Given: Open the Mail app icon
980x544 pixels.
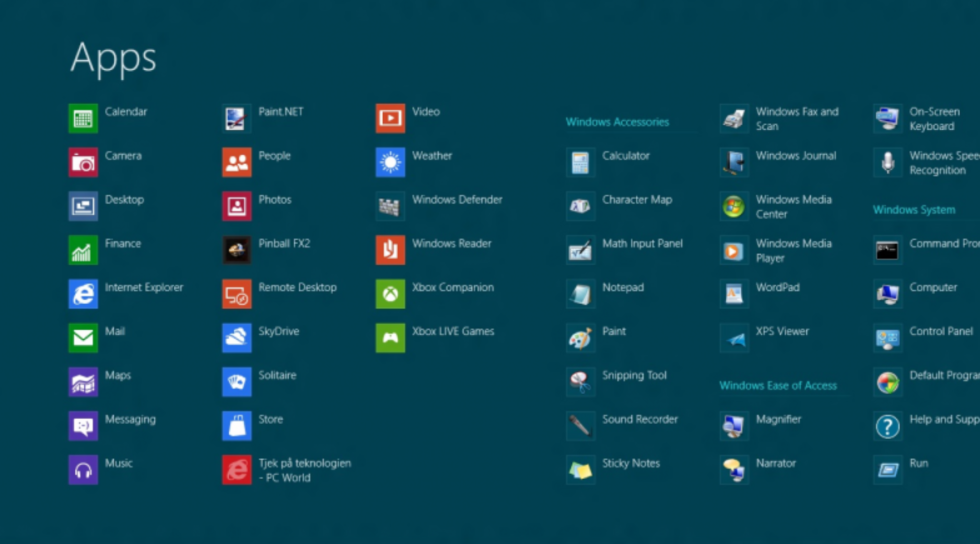Looking at the screenshot, I should click(x=83, y=338).
